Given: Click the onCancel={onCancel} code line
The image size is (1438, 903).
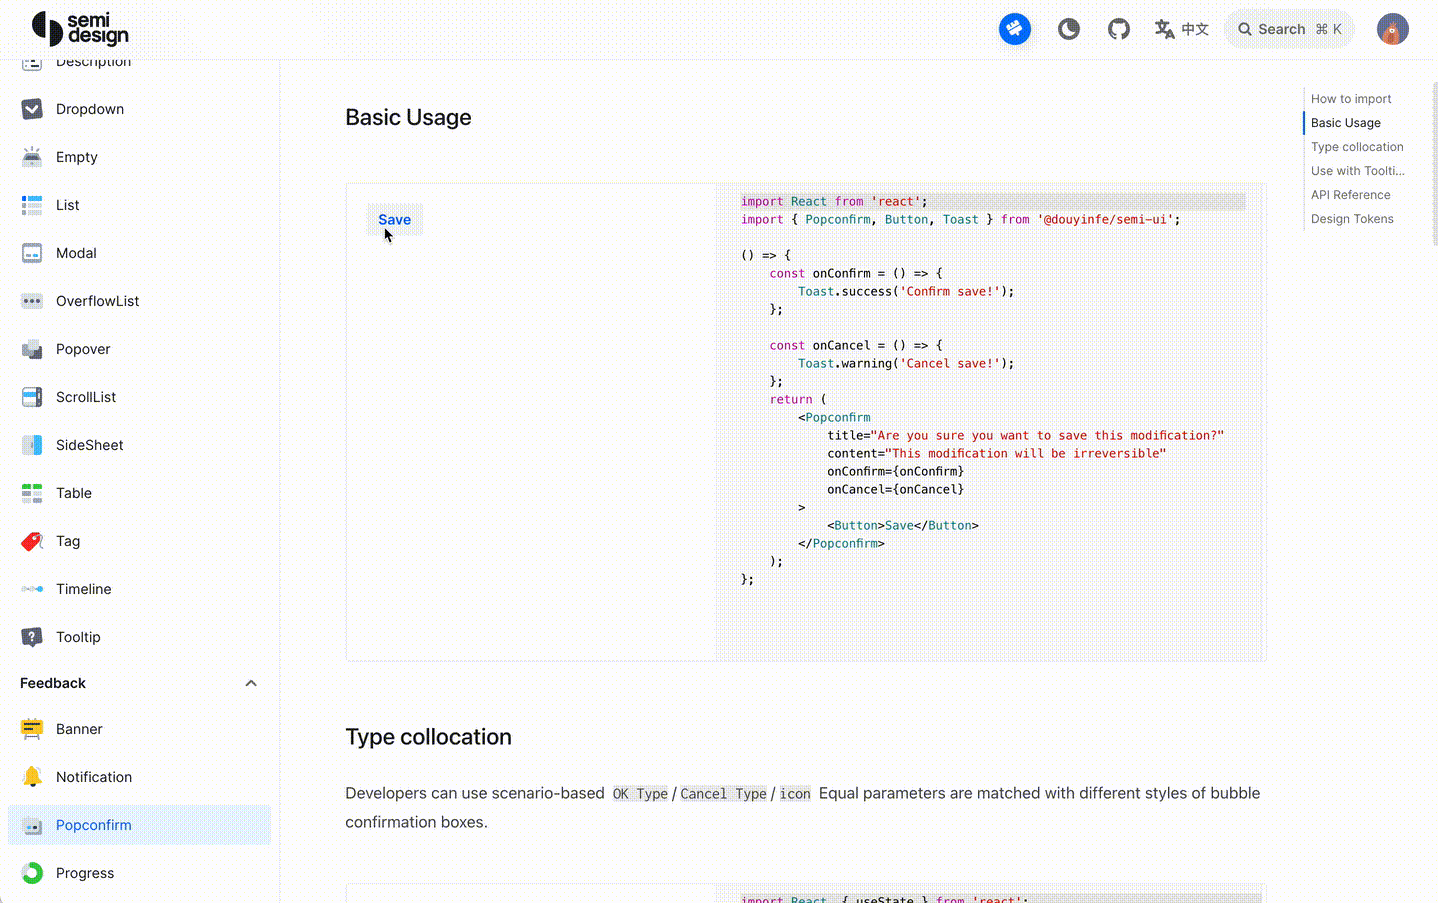Looking at the screenshot, I should click(x=896, y=489).
